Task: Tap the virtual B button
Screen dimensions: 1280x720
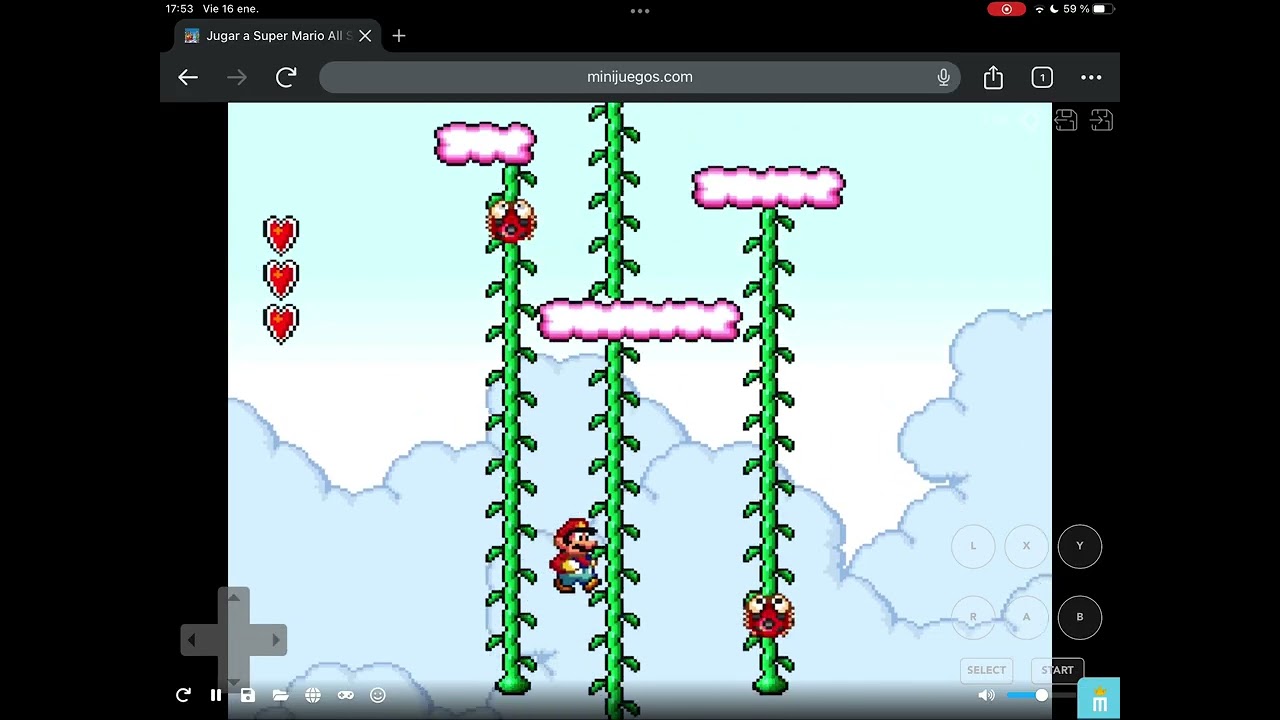Action: (x=1080, y=617)
